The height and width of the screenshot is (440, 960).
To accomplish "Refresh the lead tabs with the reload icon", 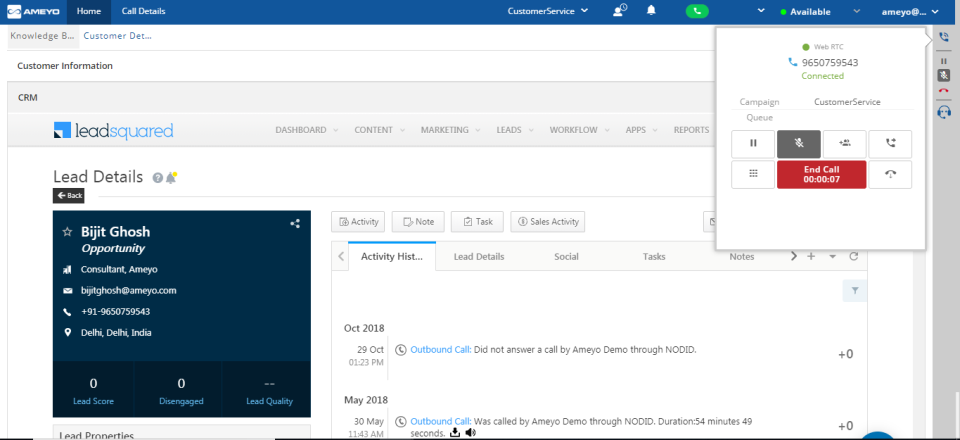I will point(853,256).
